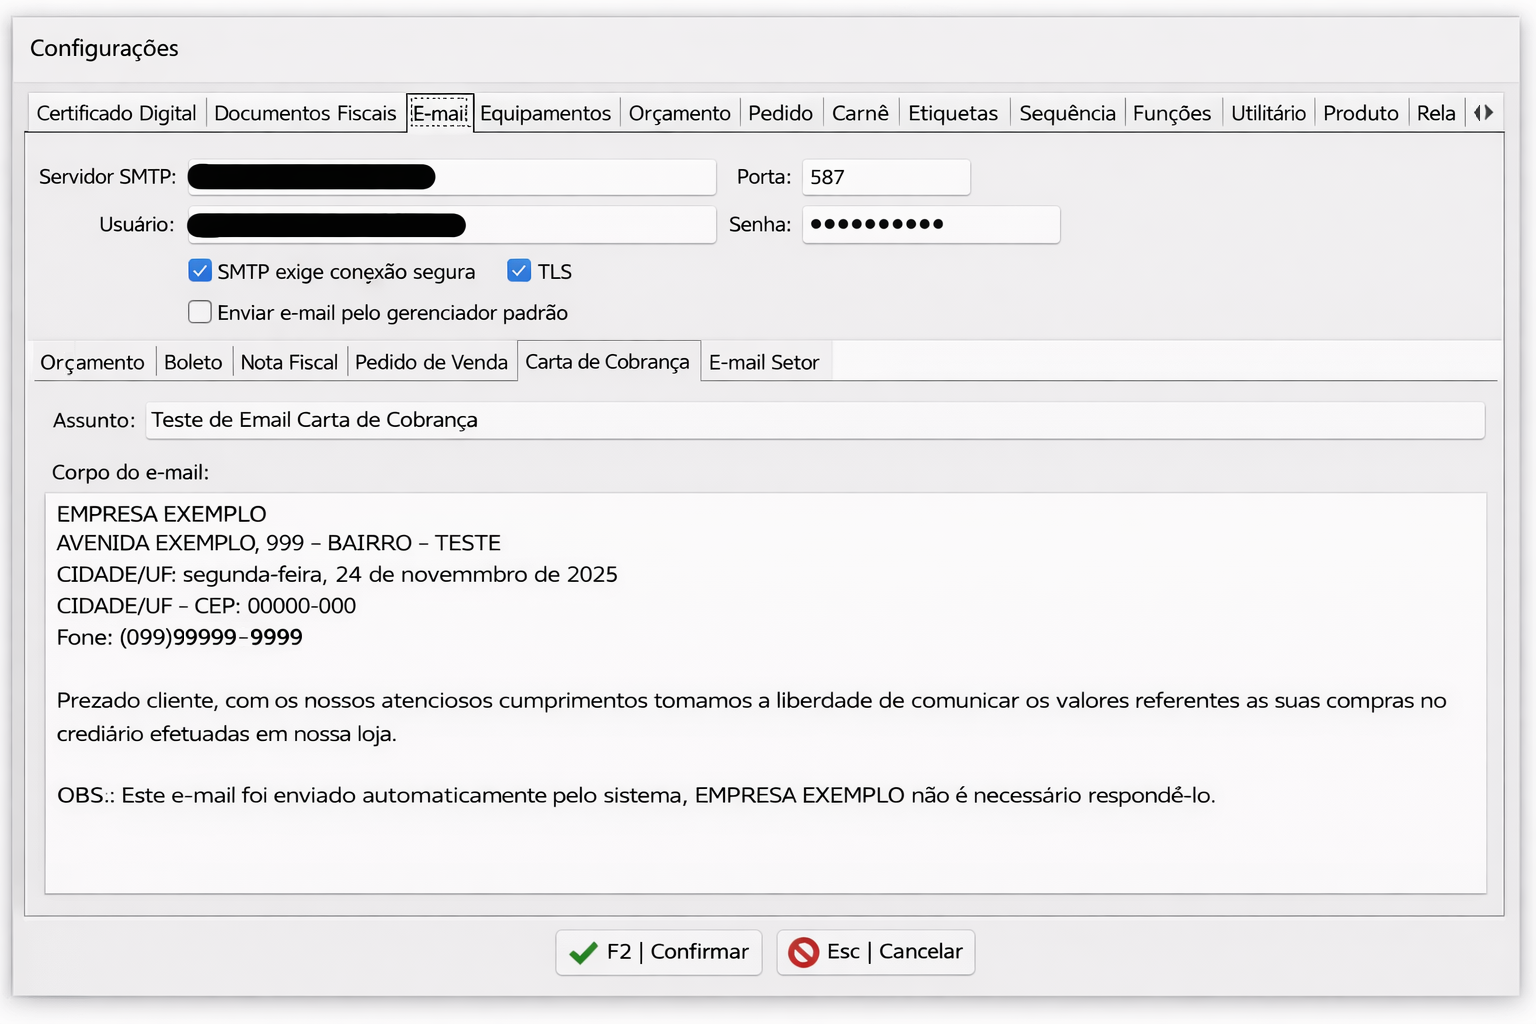This screenshot has width=1536, height=1024.
Task: Click the Assunto subject field
Action: (x=814, y=420)
